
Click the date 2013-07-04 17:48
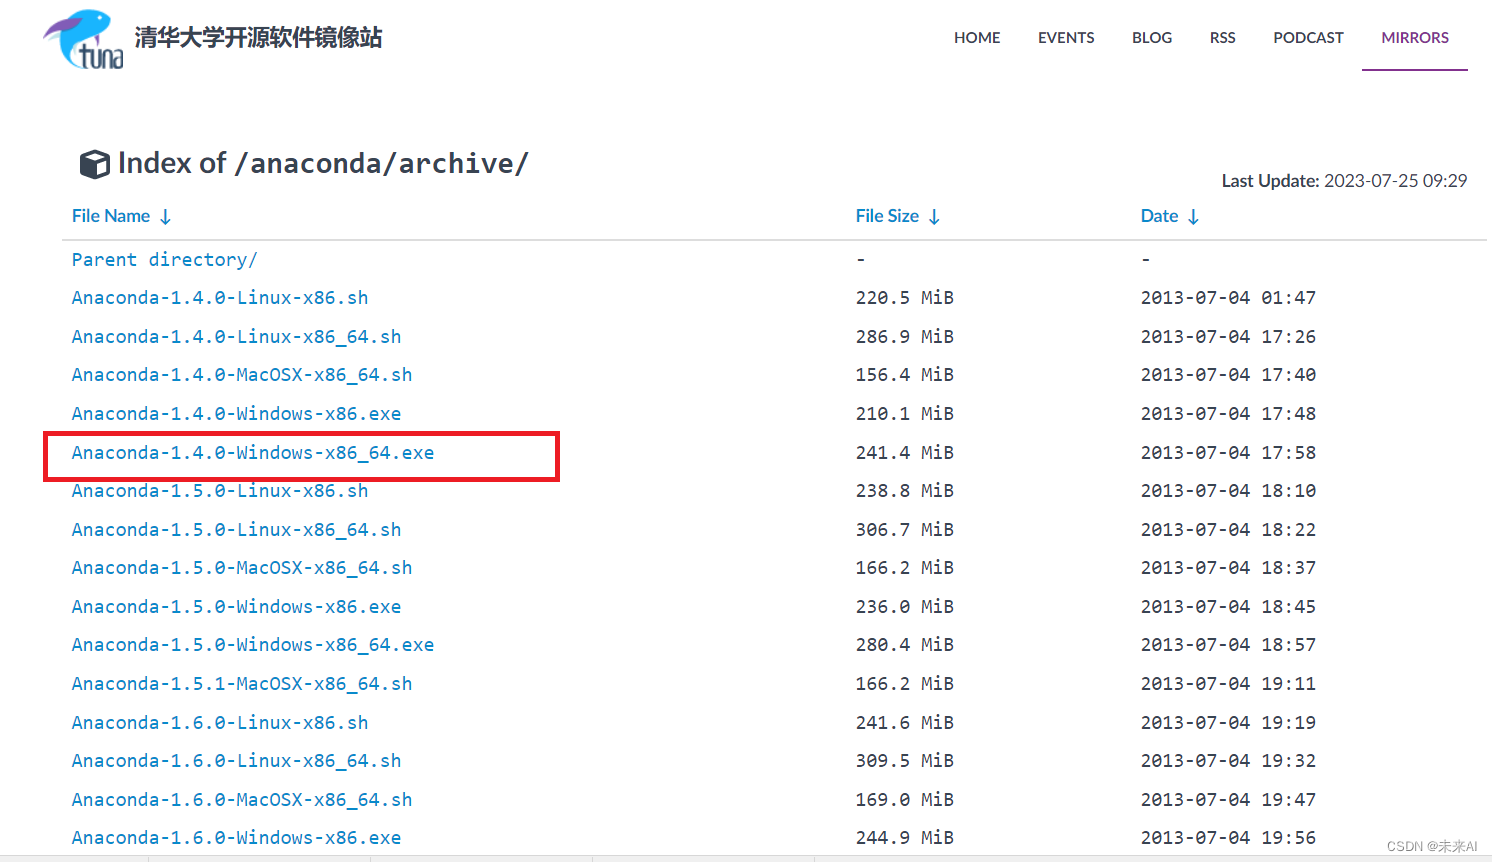tap(1228, 414)
